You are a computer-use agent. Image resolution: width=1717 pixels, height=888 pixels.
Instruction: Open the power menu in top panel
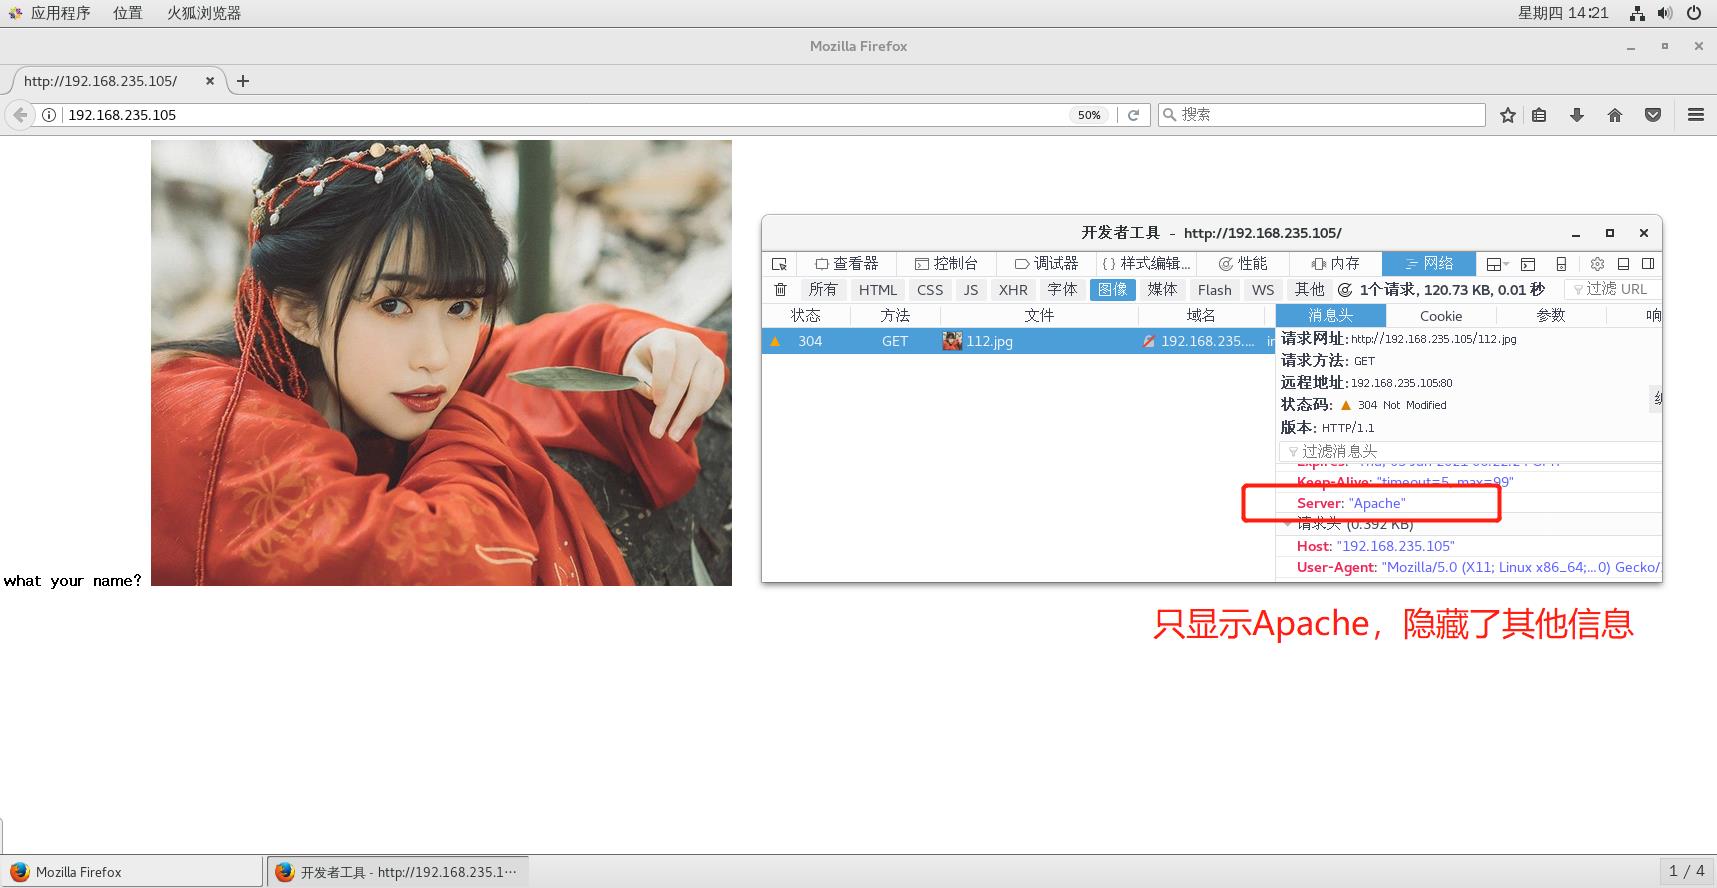(x=1694, y=13)
